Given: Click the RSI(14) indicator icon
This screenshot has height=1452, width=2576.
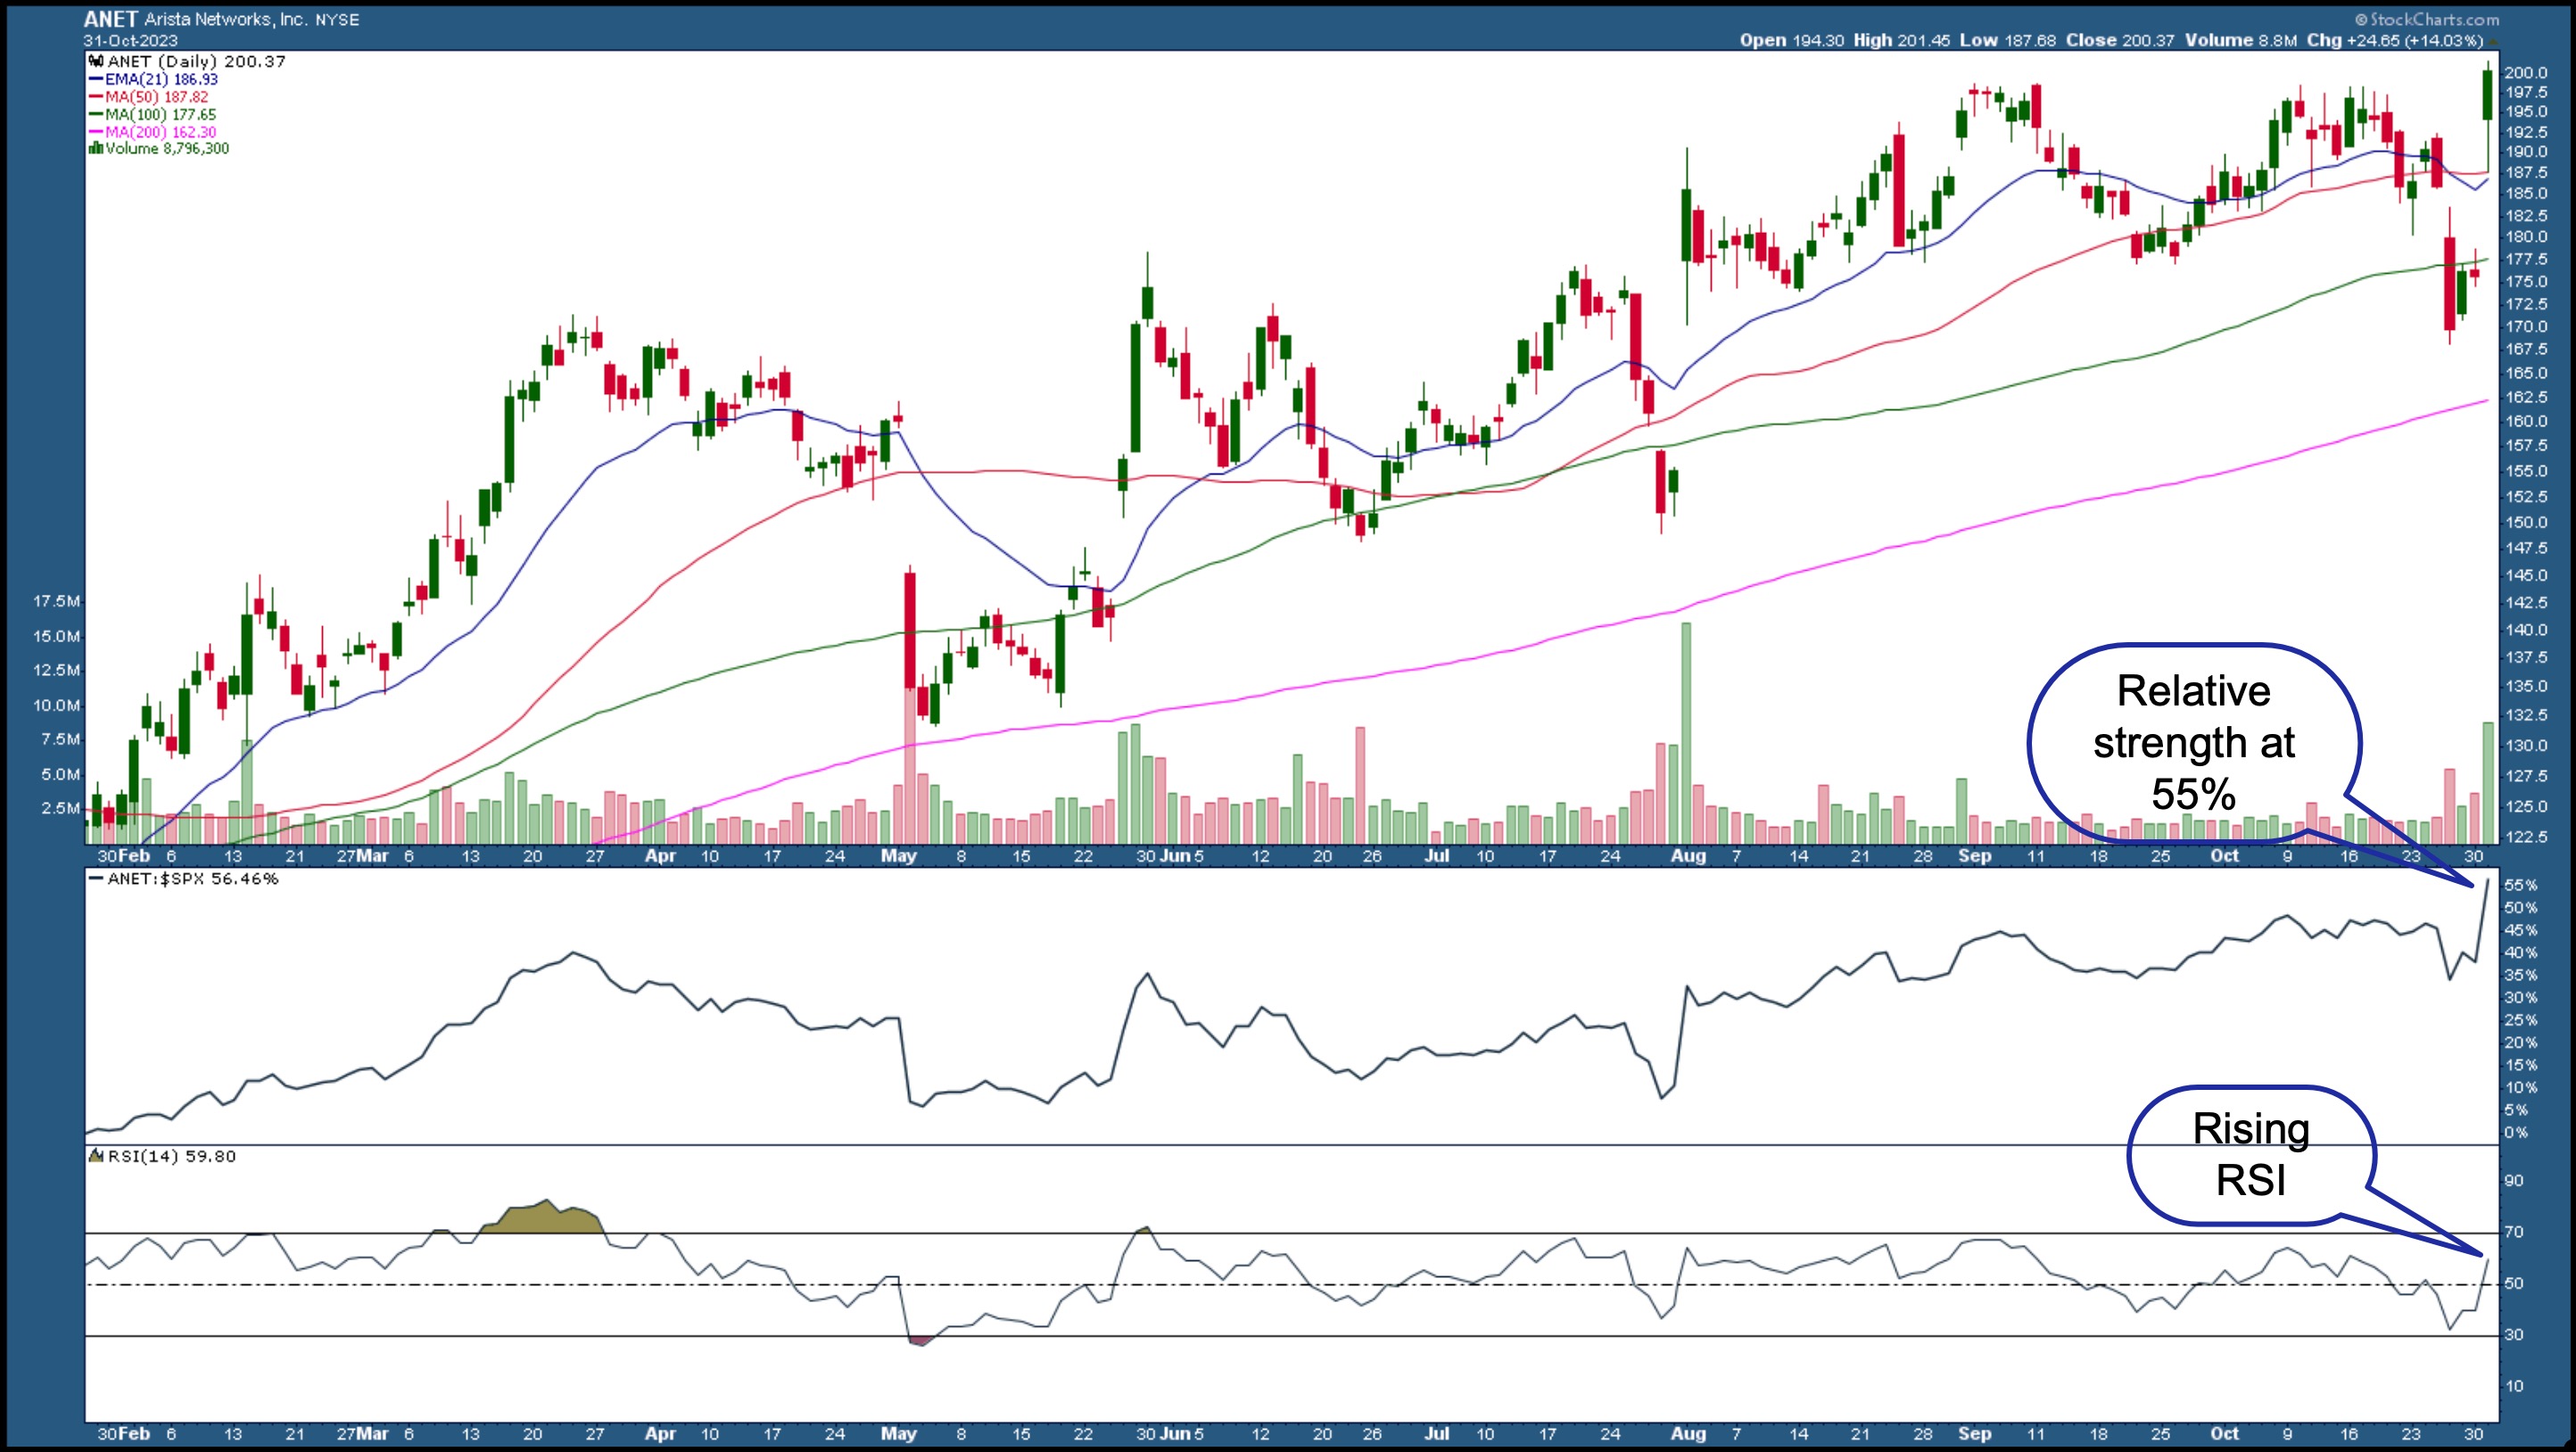Looking at the screenshot, I should (x=97, y=1157).
